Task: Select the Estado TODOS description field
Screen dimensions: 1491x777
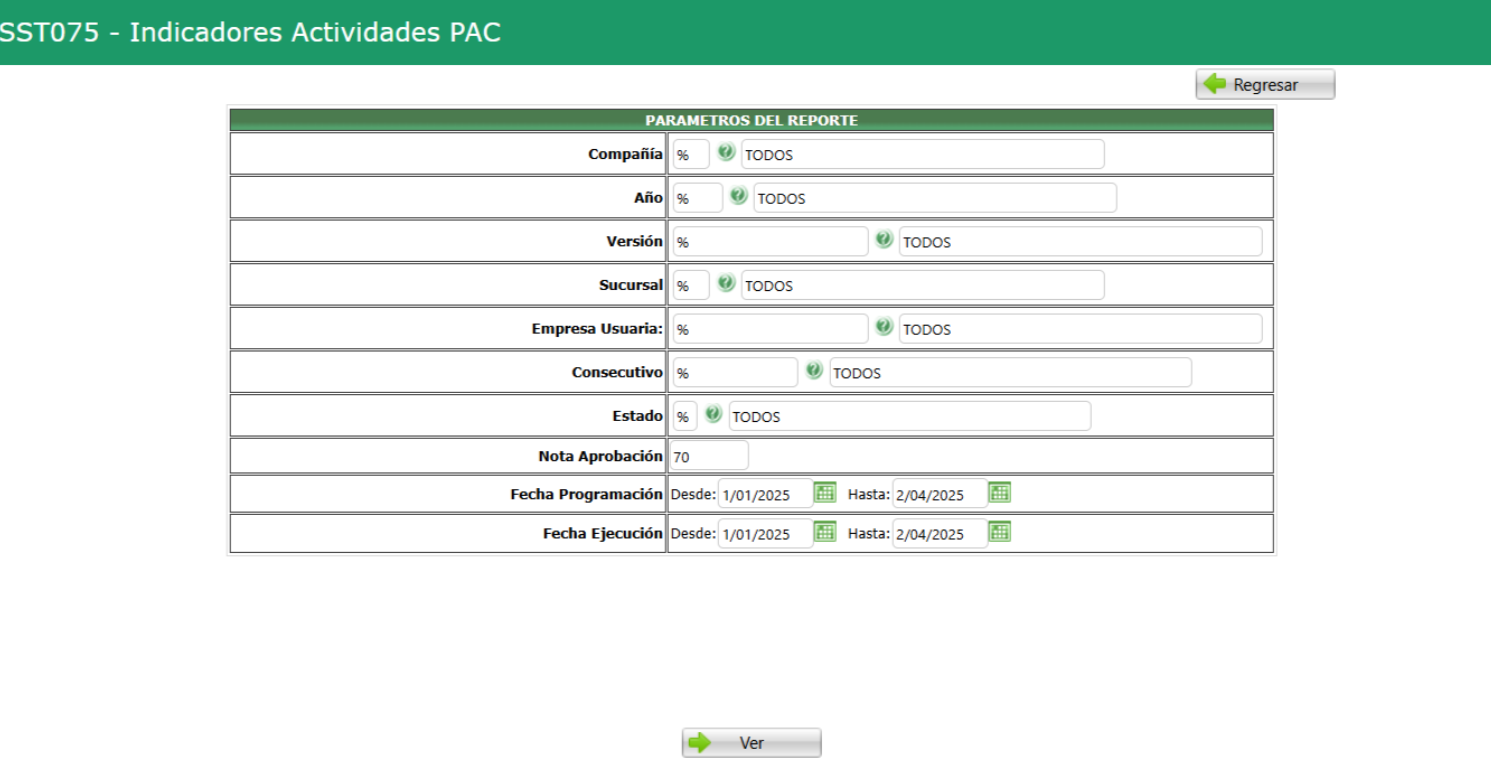Action: [x=910, y=417]
